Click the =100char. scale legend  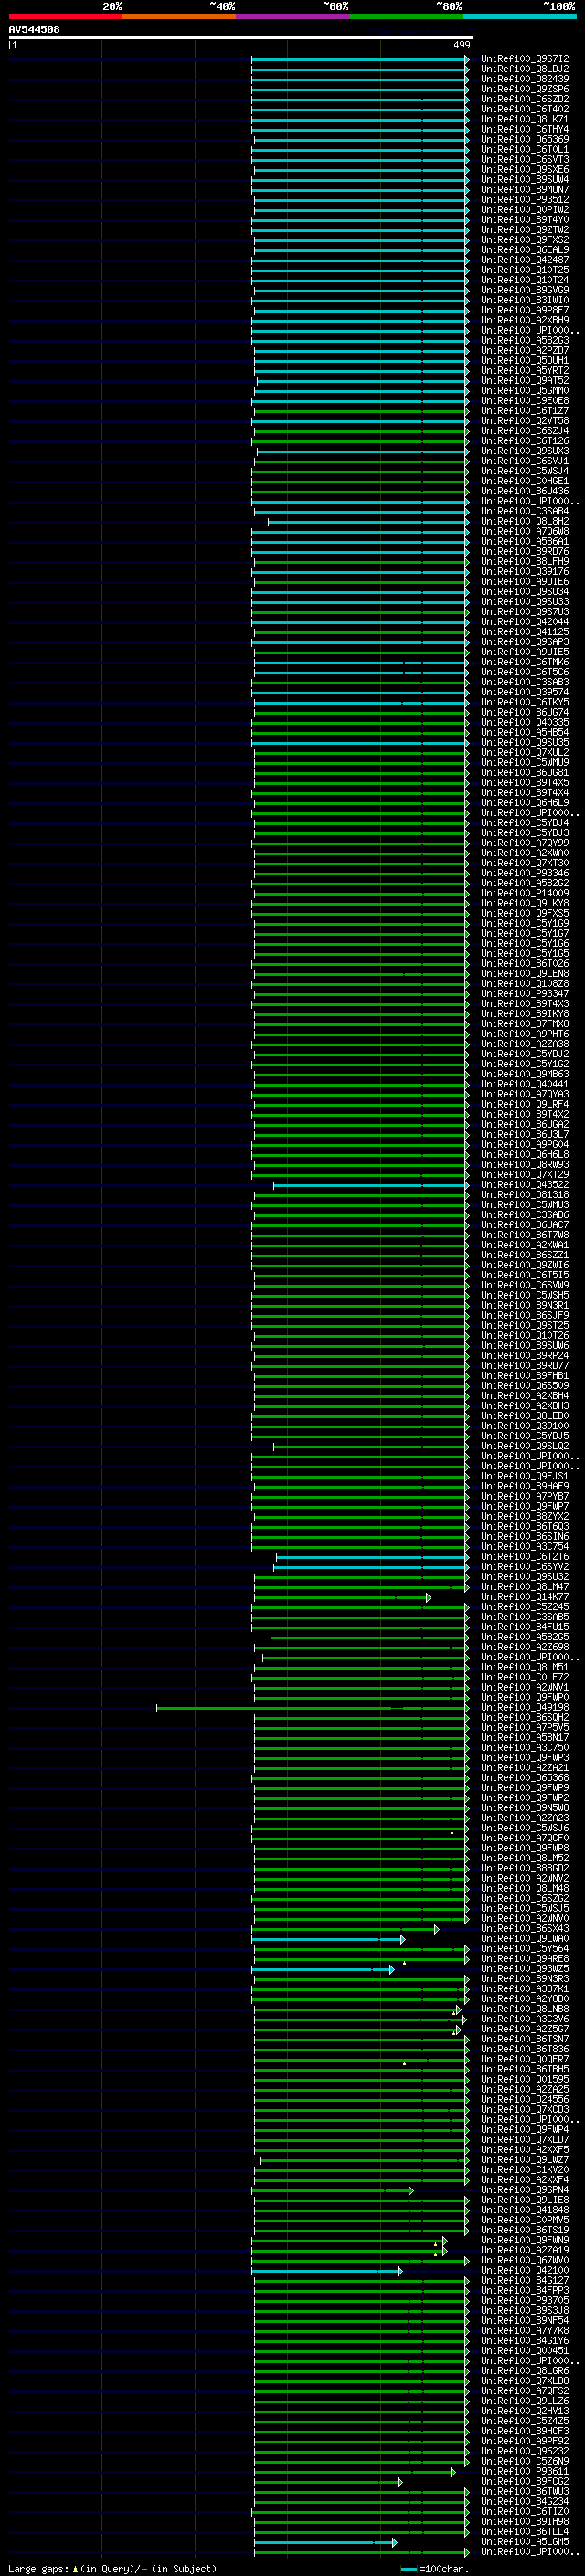pyautogui.click(x=434, y=2569)
